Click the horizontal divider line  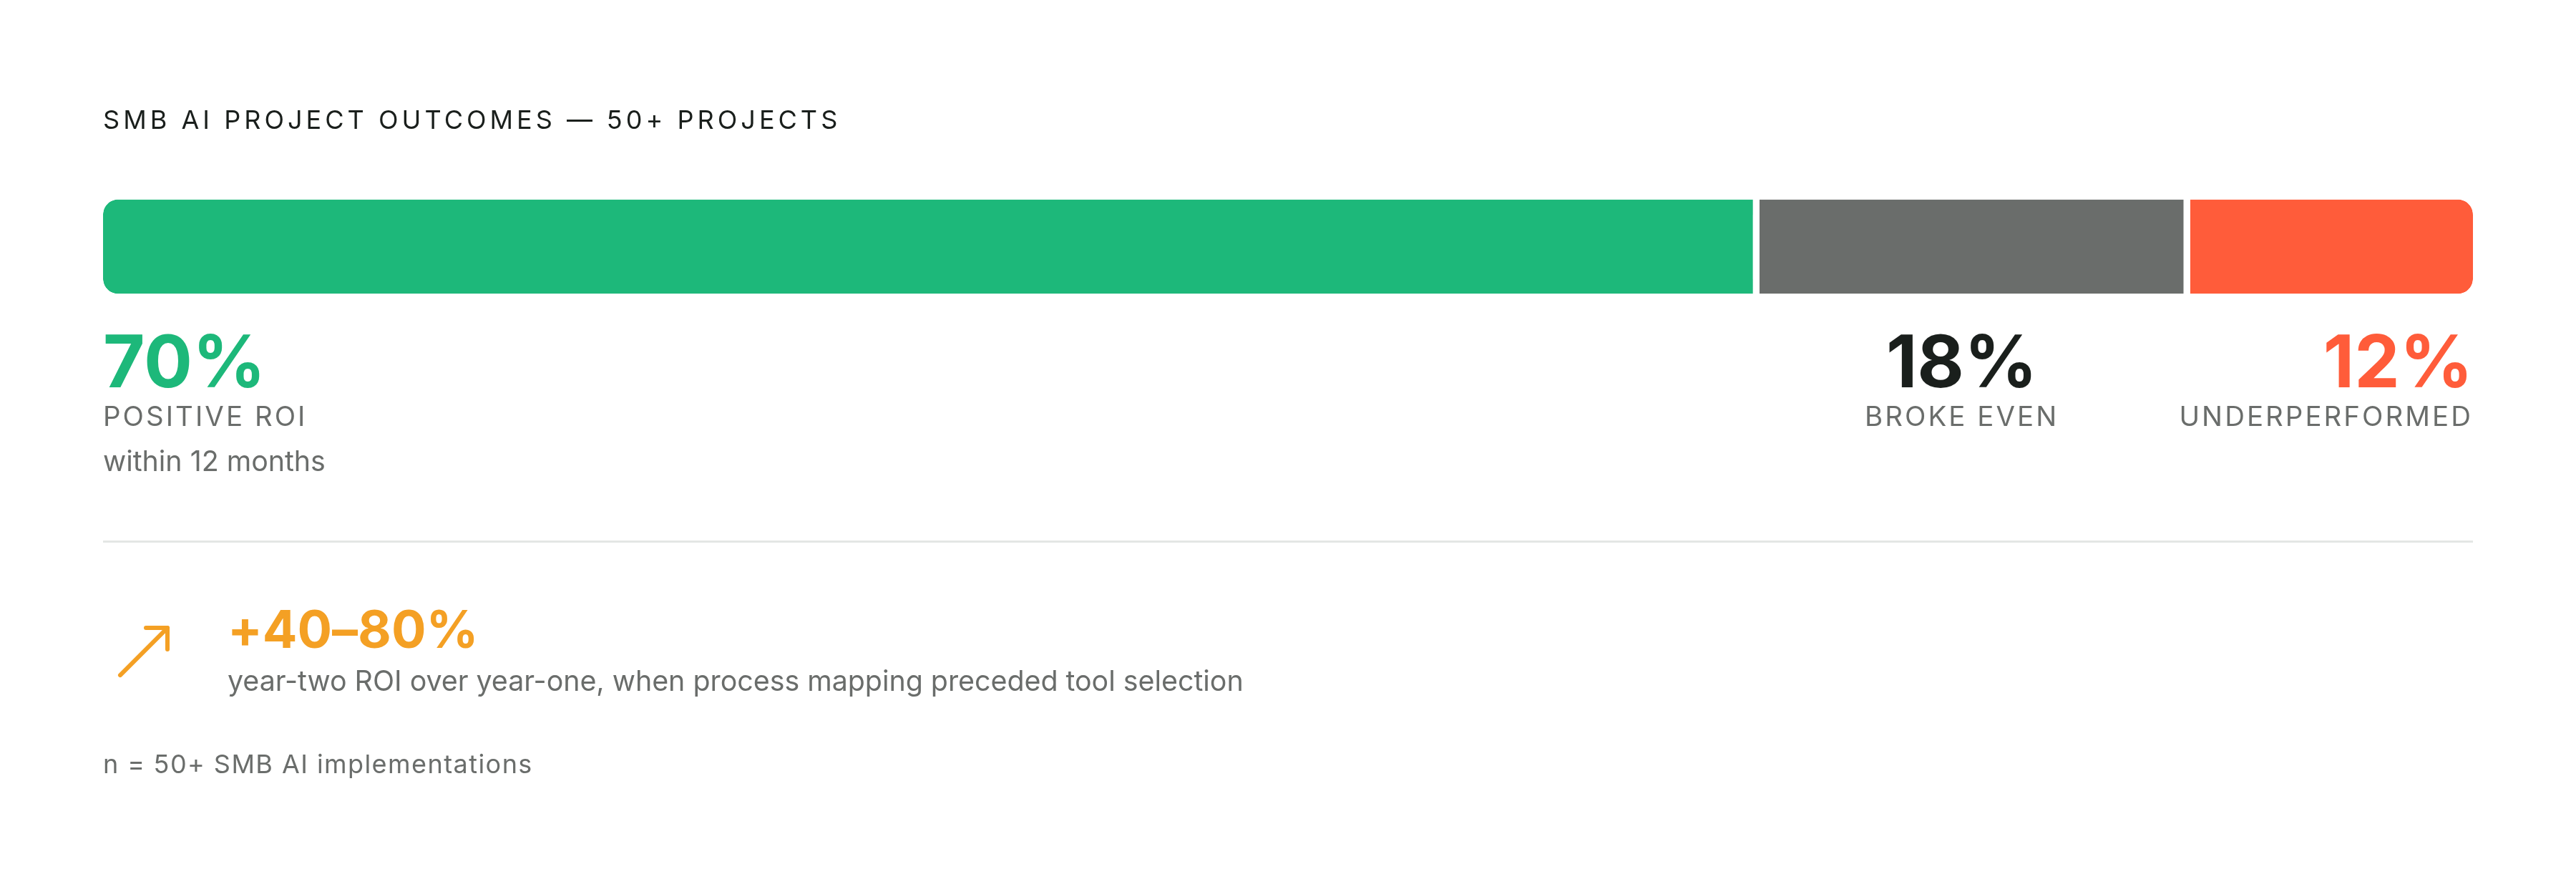[1288, 541]
